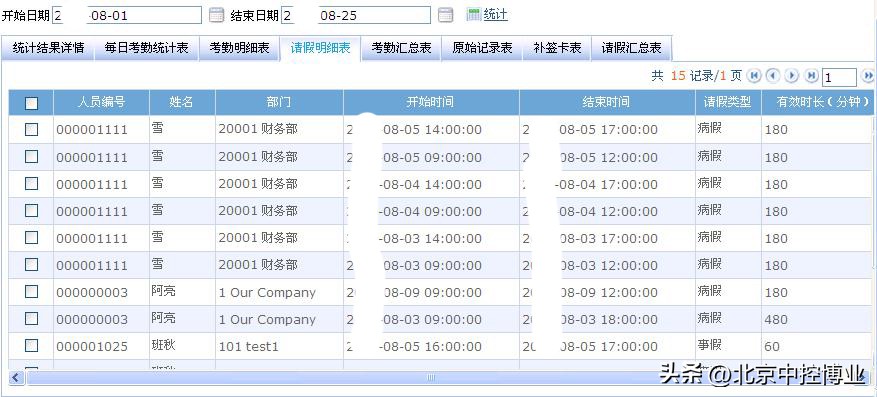The width and height of the screenshot is (877, 397).
Task: Tick checkbox for row starting 08-05 09:00:00
Action: tap(31, 157)
